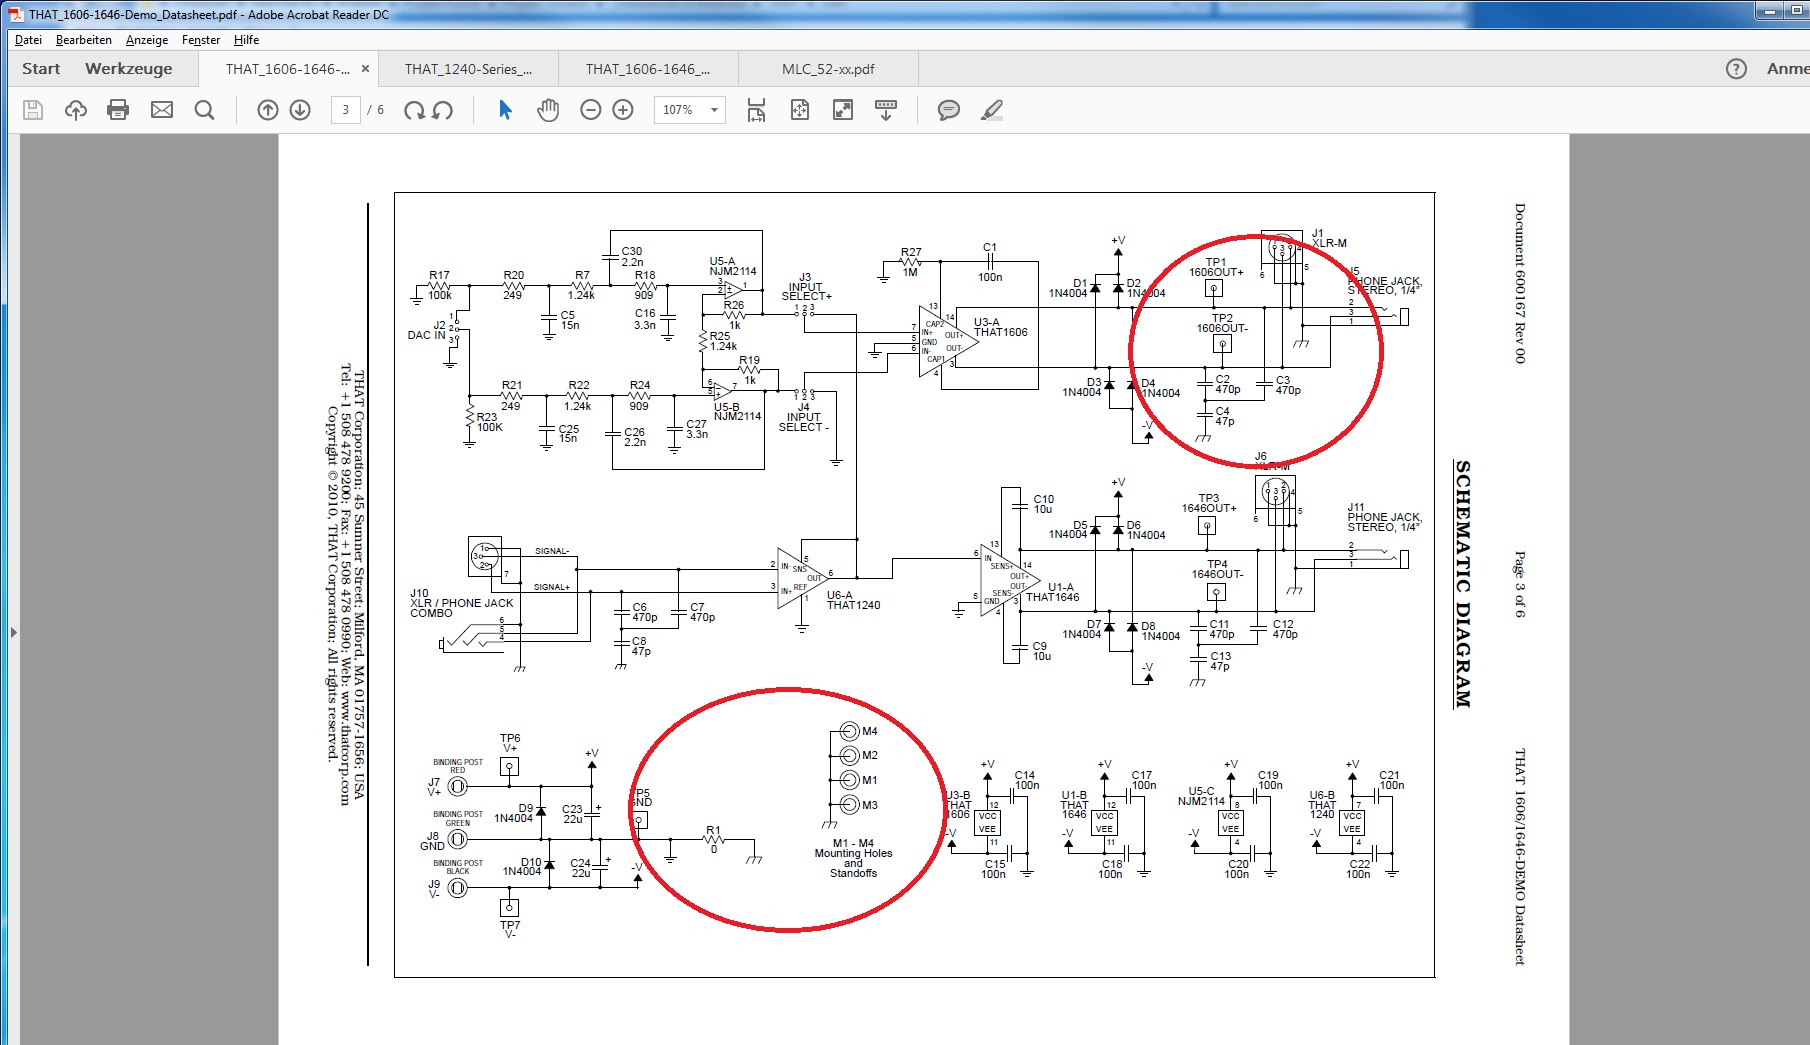The width and height of the screenshot is (1810, 1045).
Task: Print the document via printer icon
Action: [x=118, y=110]
